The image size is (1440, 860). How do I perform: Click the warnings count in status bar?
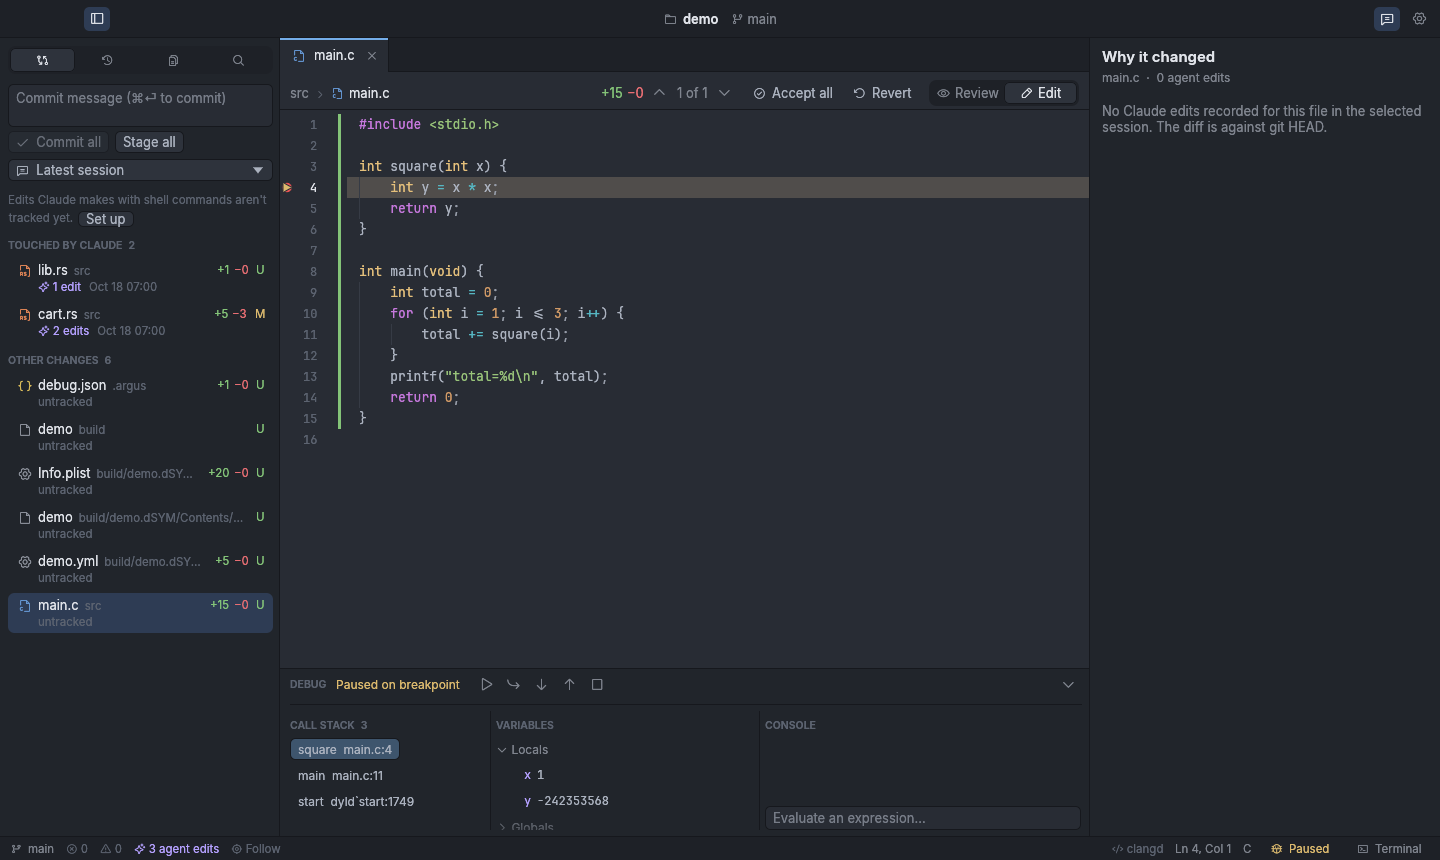click(x=111, y=849)
